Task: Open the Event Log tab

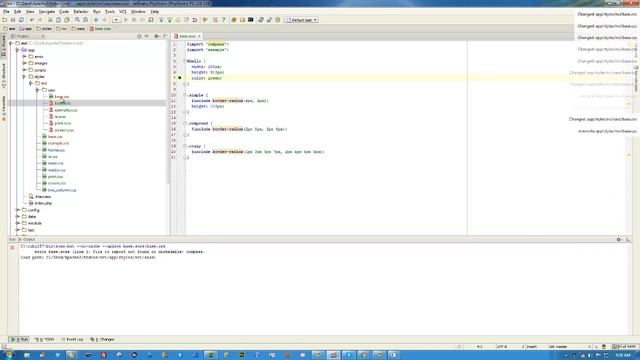Action: [72, 339]
